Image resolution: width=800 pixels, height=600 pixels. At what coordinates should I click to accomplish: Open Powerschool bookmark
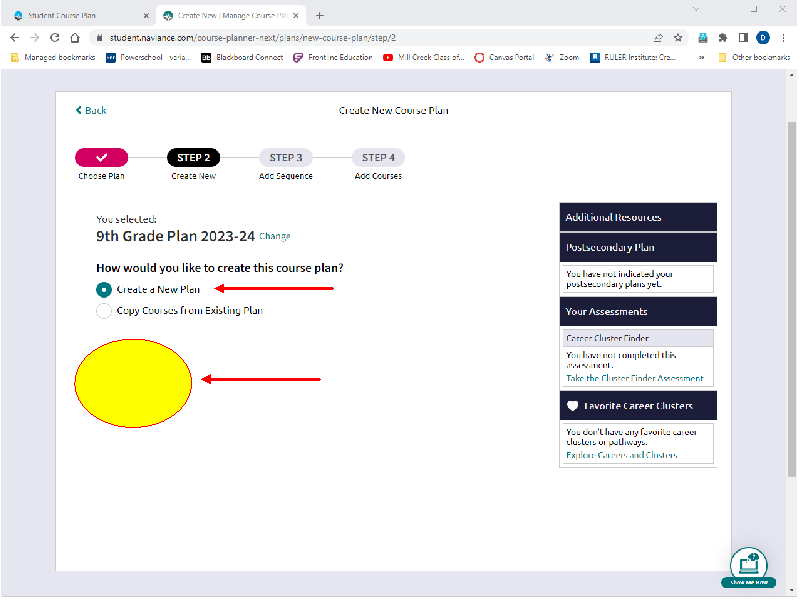(x=148, y=58)
